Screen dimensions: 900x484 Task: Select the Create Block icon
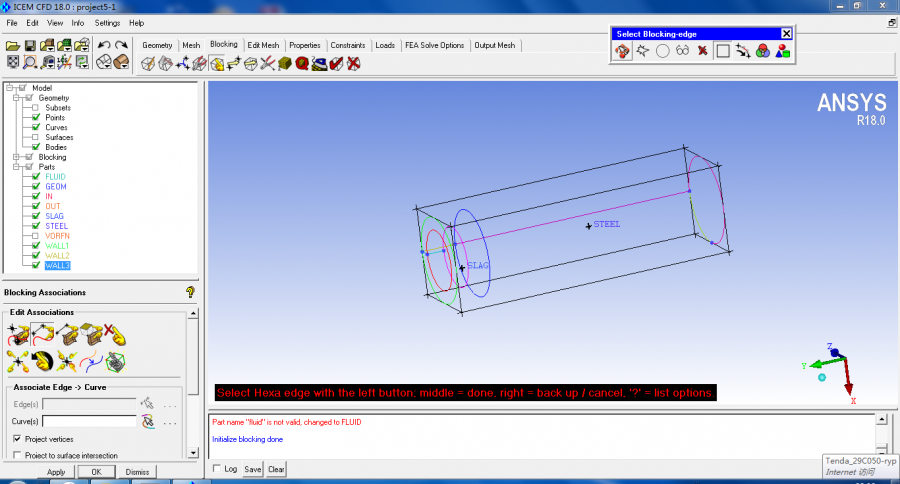click(148, 64)
